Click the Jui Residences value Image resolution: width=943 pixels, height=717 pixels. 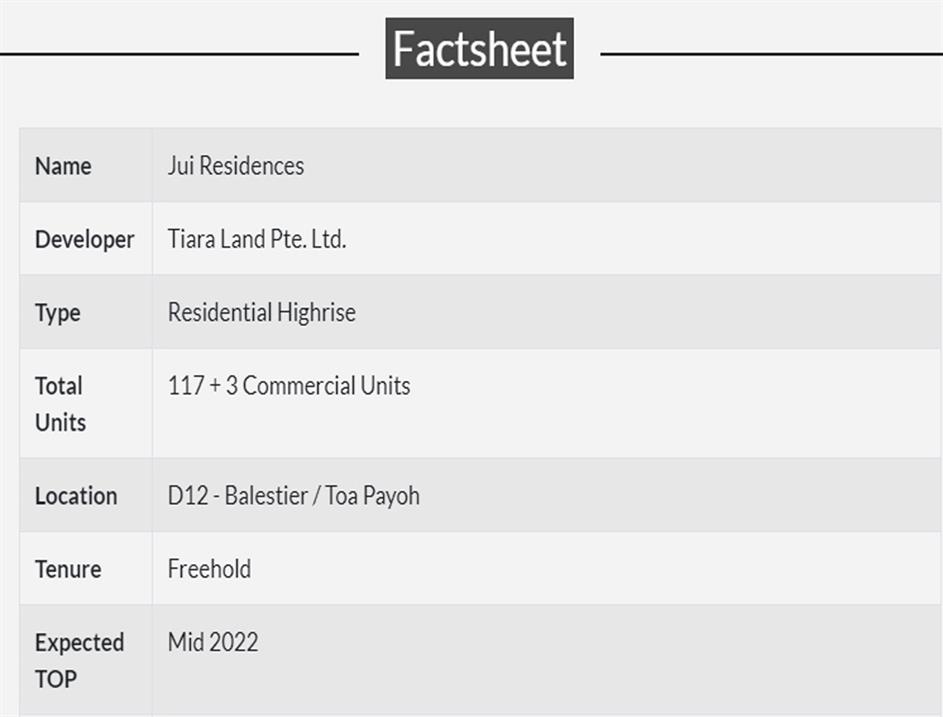pyautogui.click(x=236, y=166)
